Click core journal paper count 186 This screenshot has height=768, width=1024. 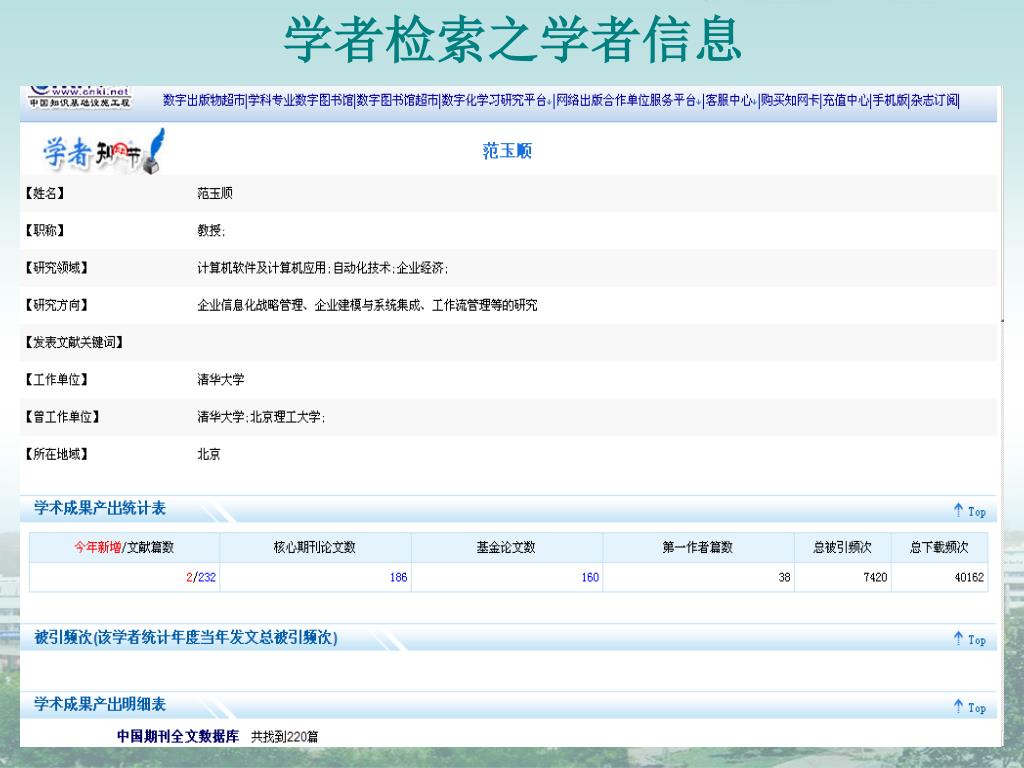tap(398, 577)
